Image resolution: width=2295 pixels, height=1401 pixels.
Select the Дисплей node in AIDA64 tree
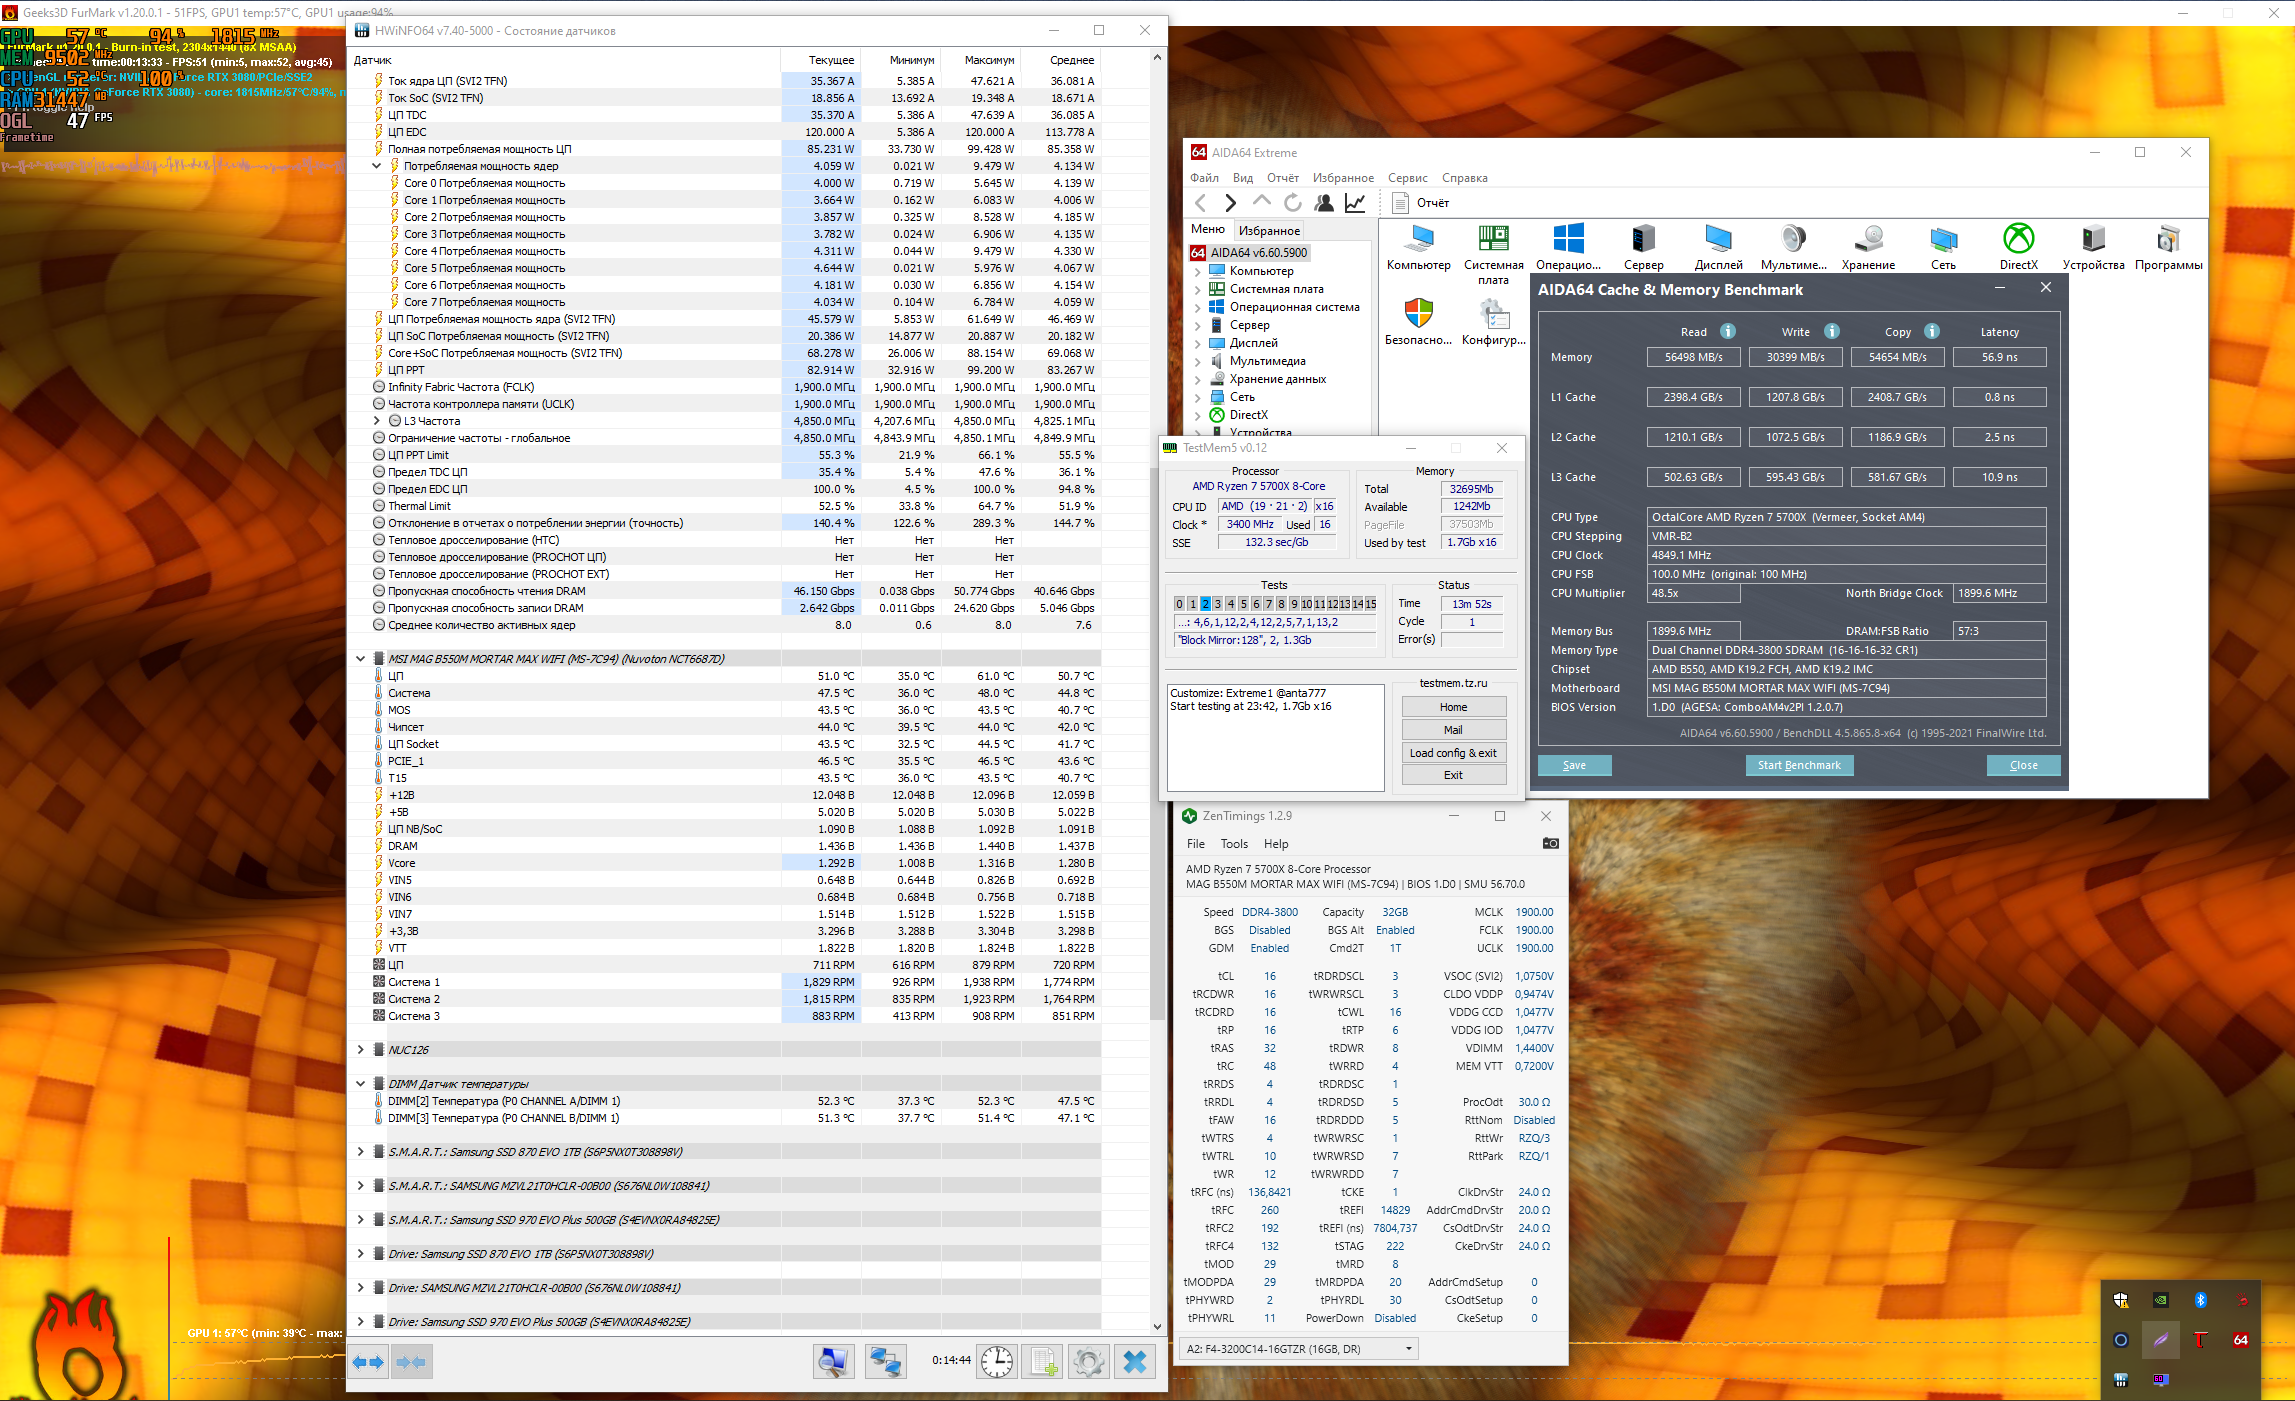1253,343
